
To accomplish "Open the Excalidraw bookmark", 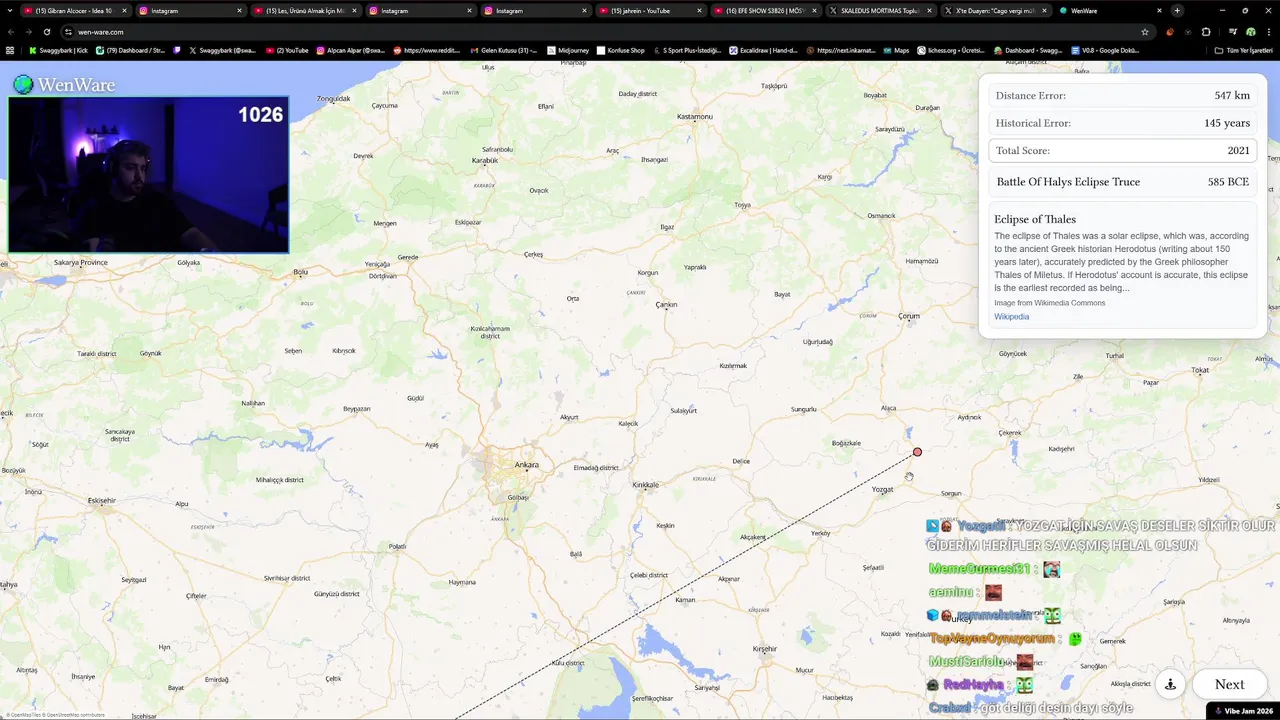I will [x=762, y=50].
